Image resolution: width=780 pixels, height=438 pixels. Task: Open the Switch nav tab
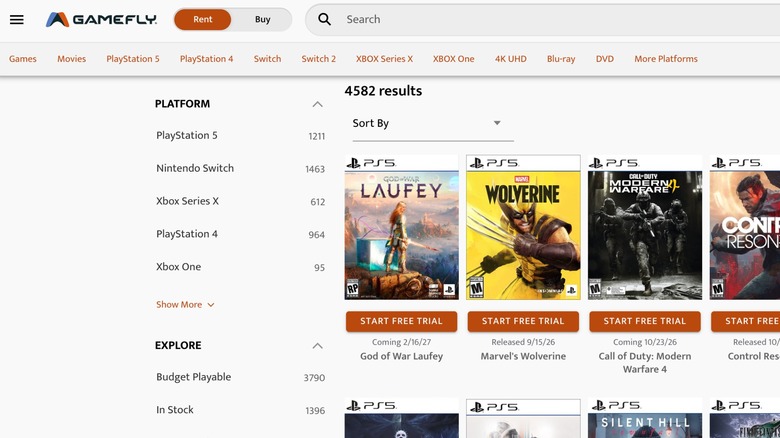point(268,59)
